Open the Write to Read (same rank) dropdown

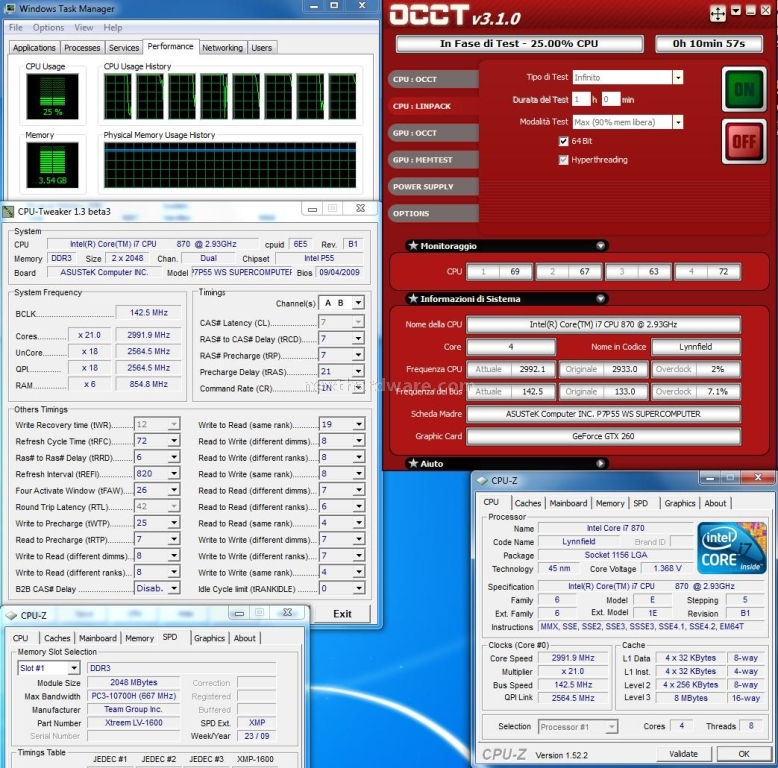click(359, 424)
